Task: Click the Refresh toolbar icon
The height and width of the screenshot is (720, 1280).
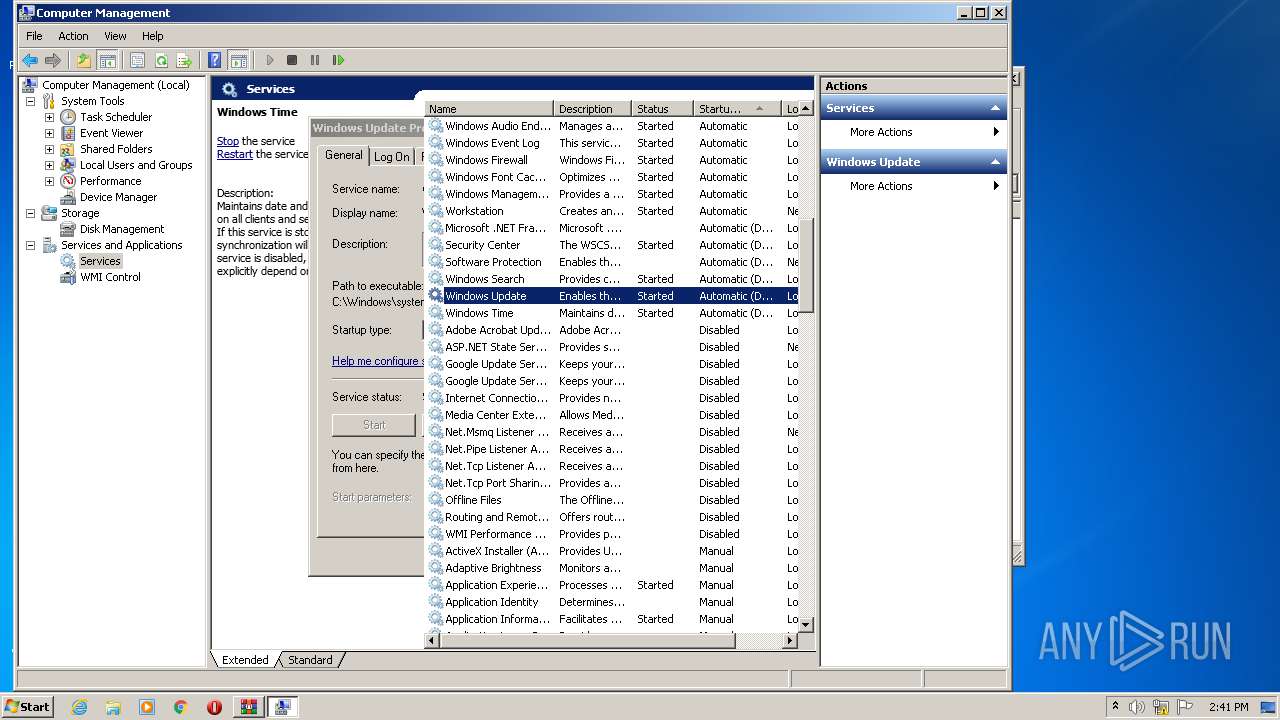Action: coord(161,60)
